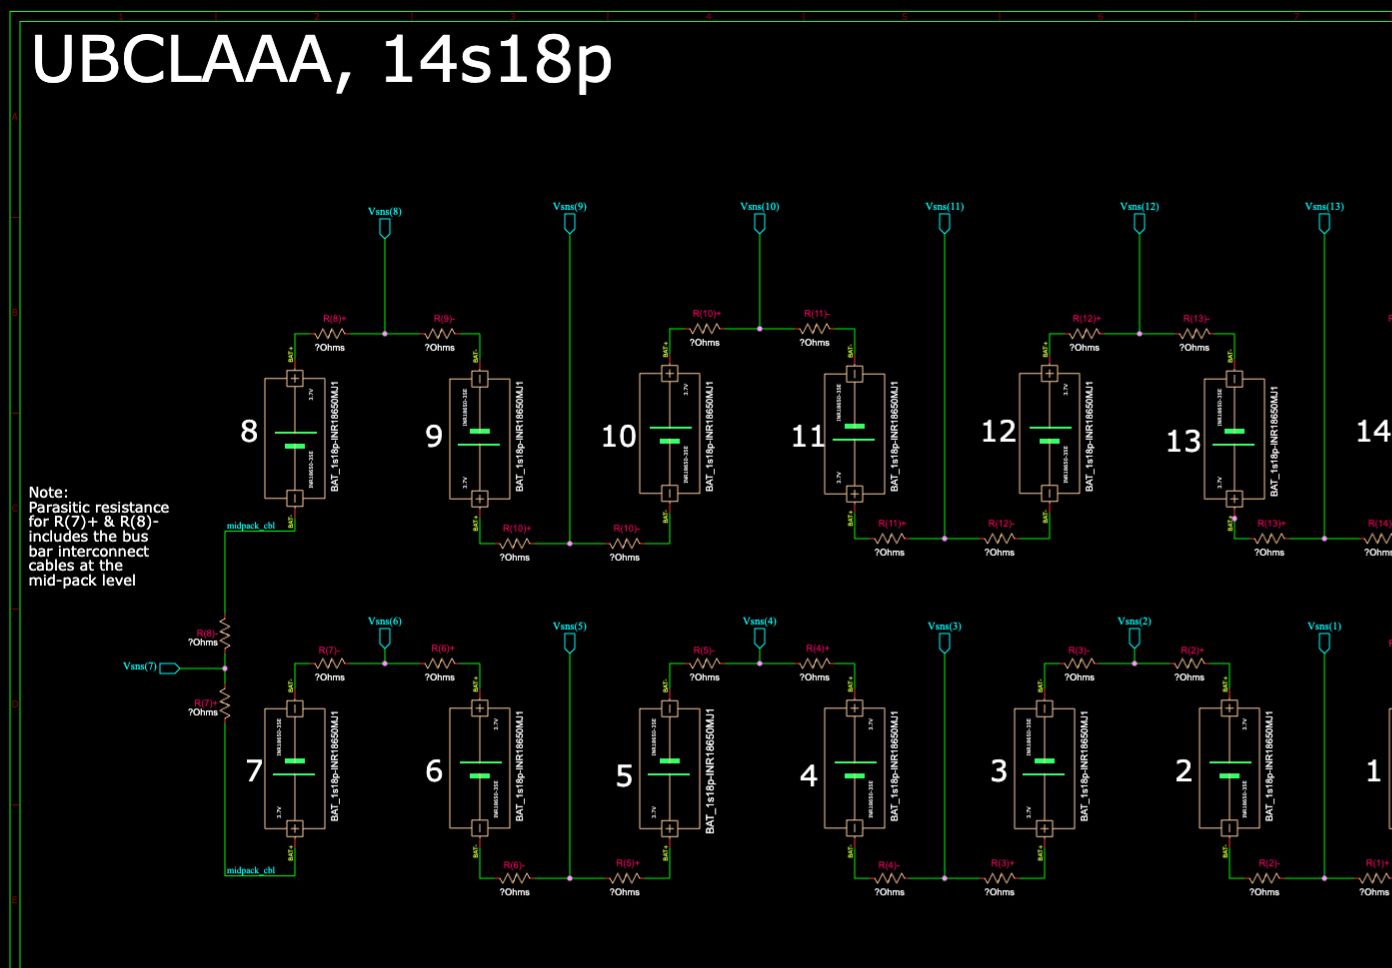Select the Vsns(2) port connector

[x=1134, y=637]
